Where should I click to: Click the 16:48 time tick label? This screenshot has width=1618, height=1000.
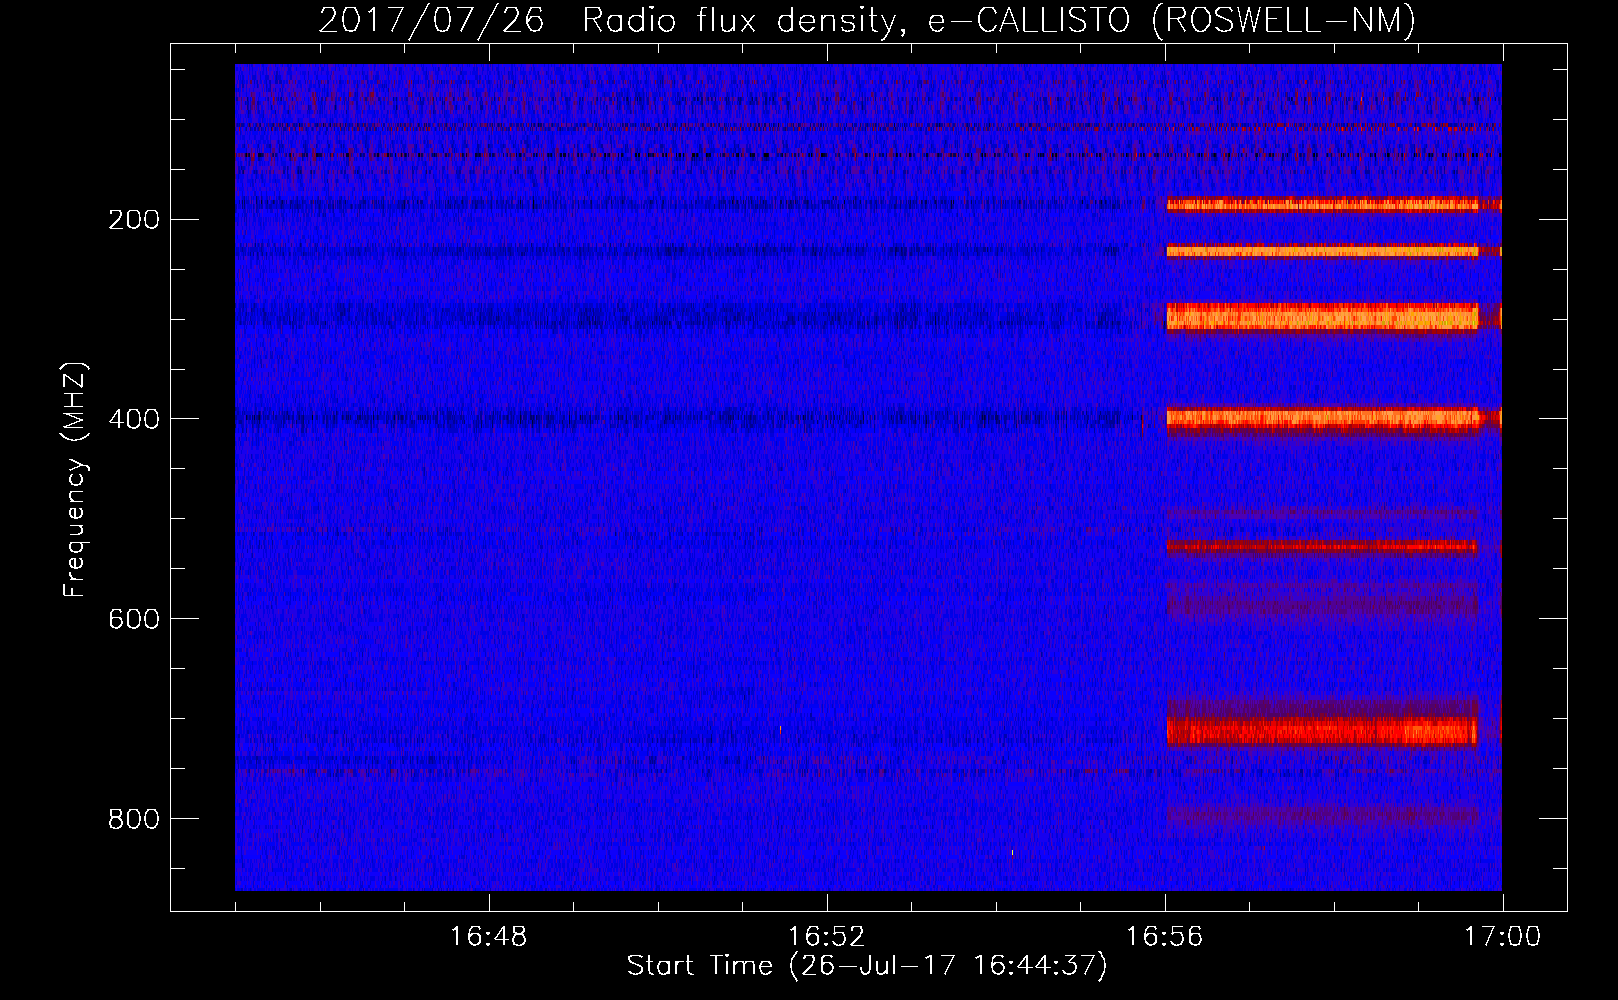[488, 937]
